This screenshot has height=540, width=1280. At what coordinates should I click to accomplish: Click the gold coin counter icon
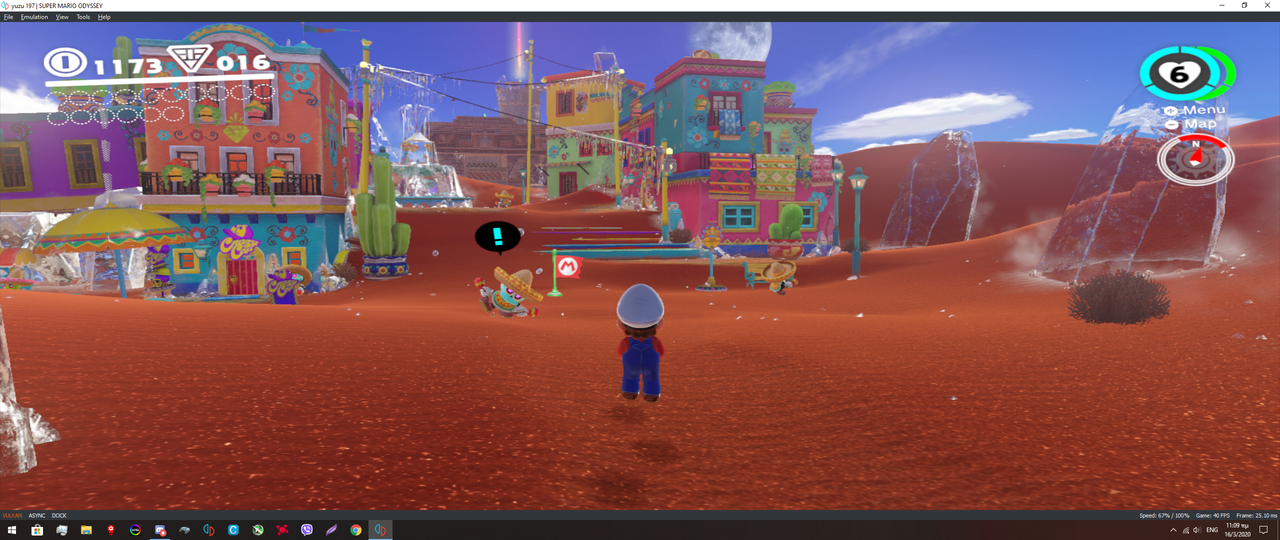click(66, 64)
